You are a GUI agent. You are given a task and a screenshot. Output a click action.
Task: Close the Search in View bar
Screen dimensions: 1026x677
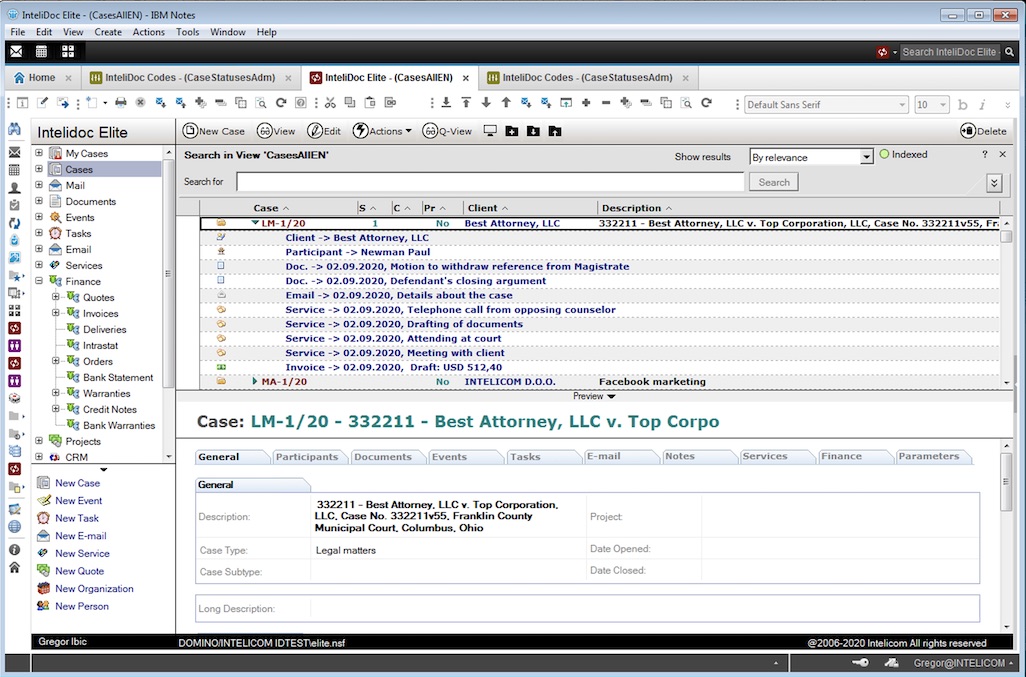pos(1002,154)
